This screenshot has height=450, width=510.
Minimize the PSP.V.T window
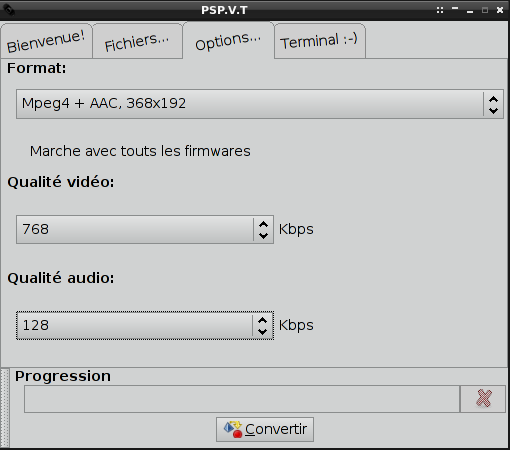pyautogui.click(x=470, y=11)
